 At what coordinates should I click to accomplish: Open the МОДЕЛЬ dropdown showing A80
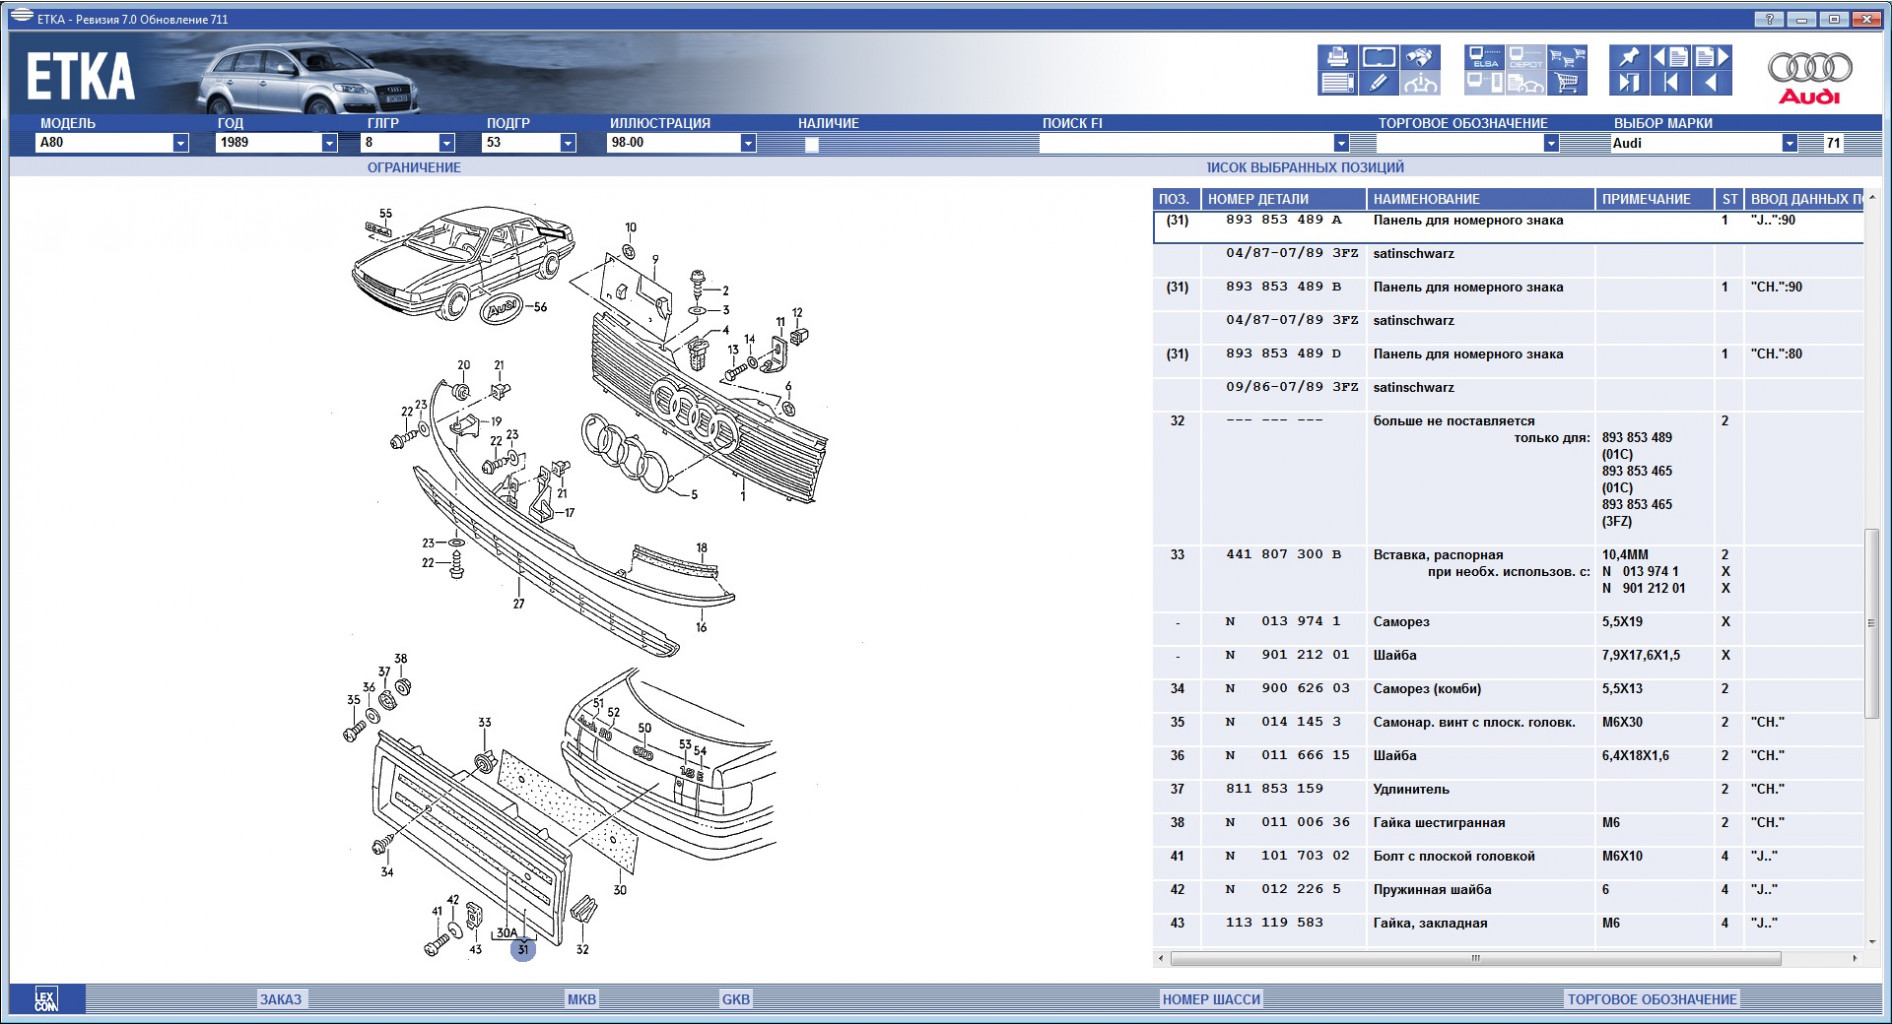coord(112,143)
